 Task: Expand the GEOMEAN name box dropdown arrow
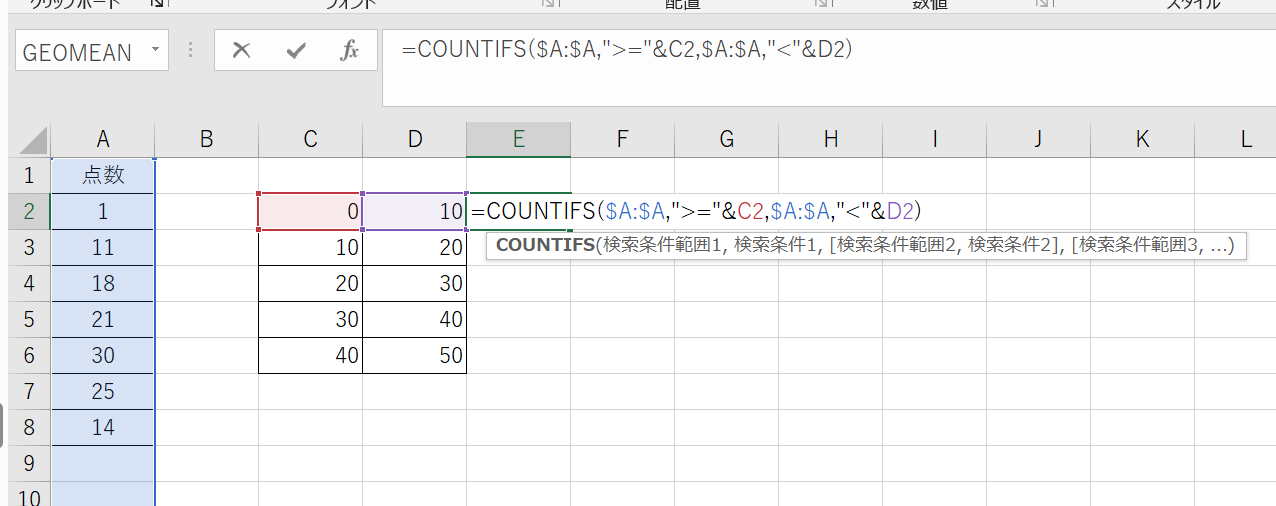[x=155, y=50]
